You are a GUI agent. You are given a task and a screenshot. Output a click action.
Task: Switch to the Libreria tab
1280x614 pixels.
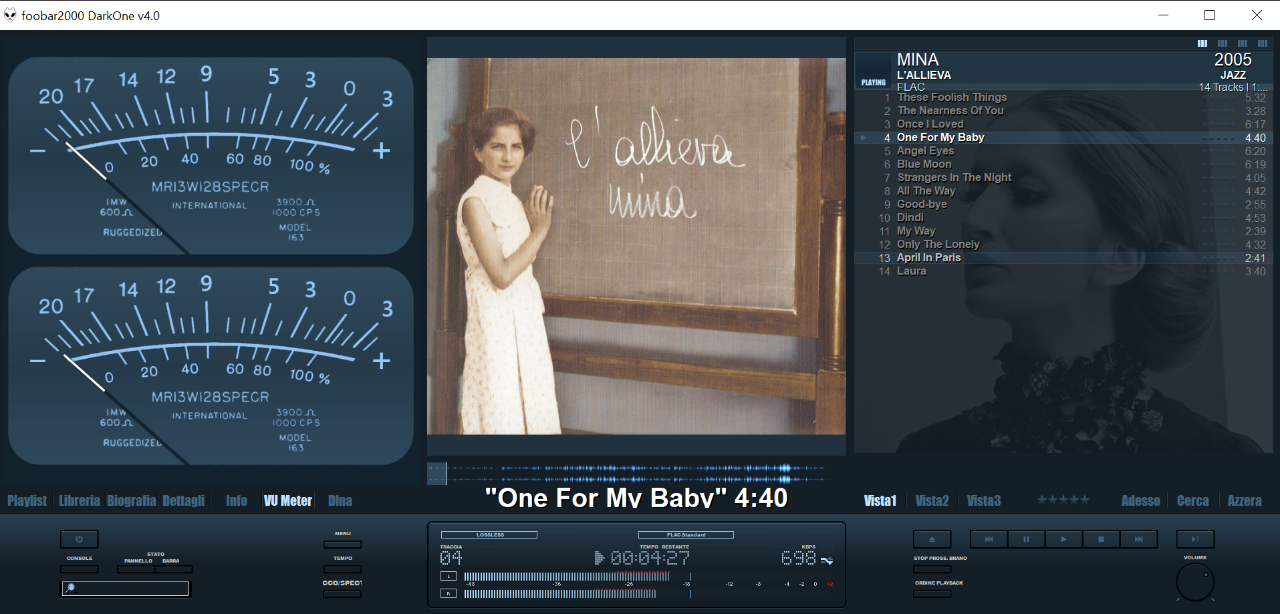coord(79,501)
